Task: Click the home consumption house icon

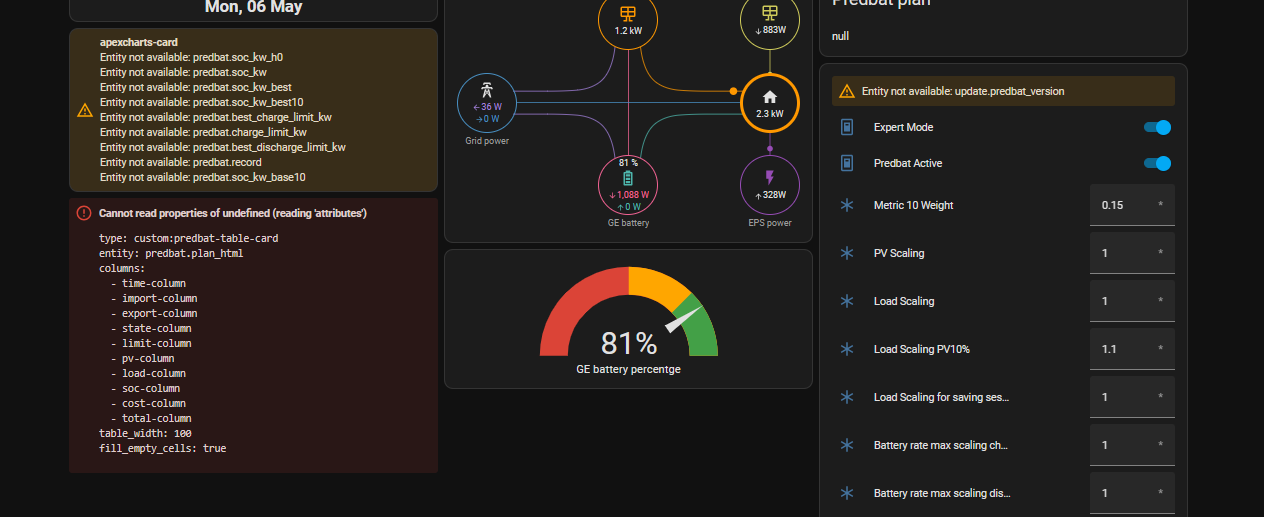Action: (769, 97)
